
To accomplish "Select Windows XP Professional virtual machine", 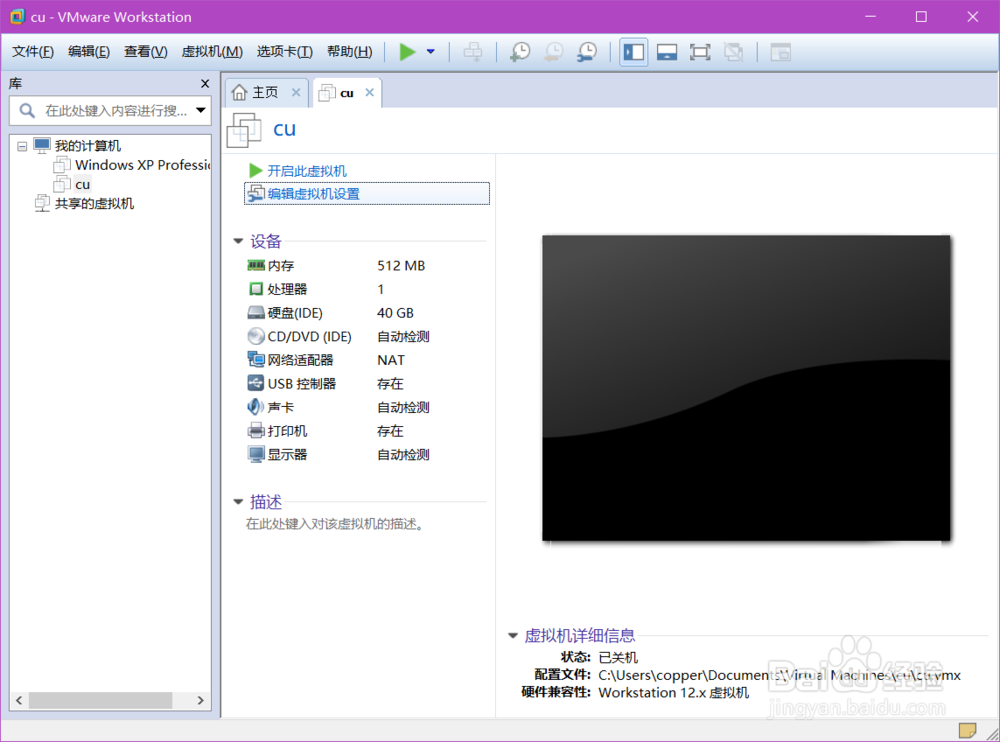I will (x=142, y=165).
